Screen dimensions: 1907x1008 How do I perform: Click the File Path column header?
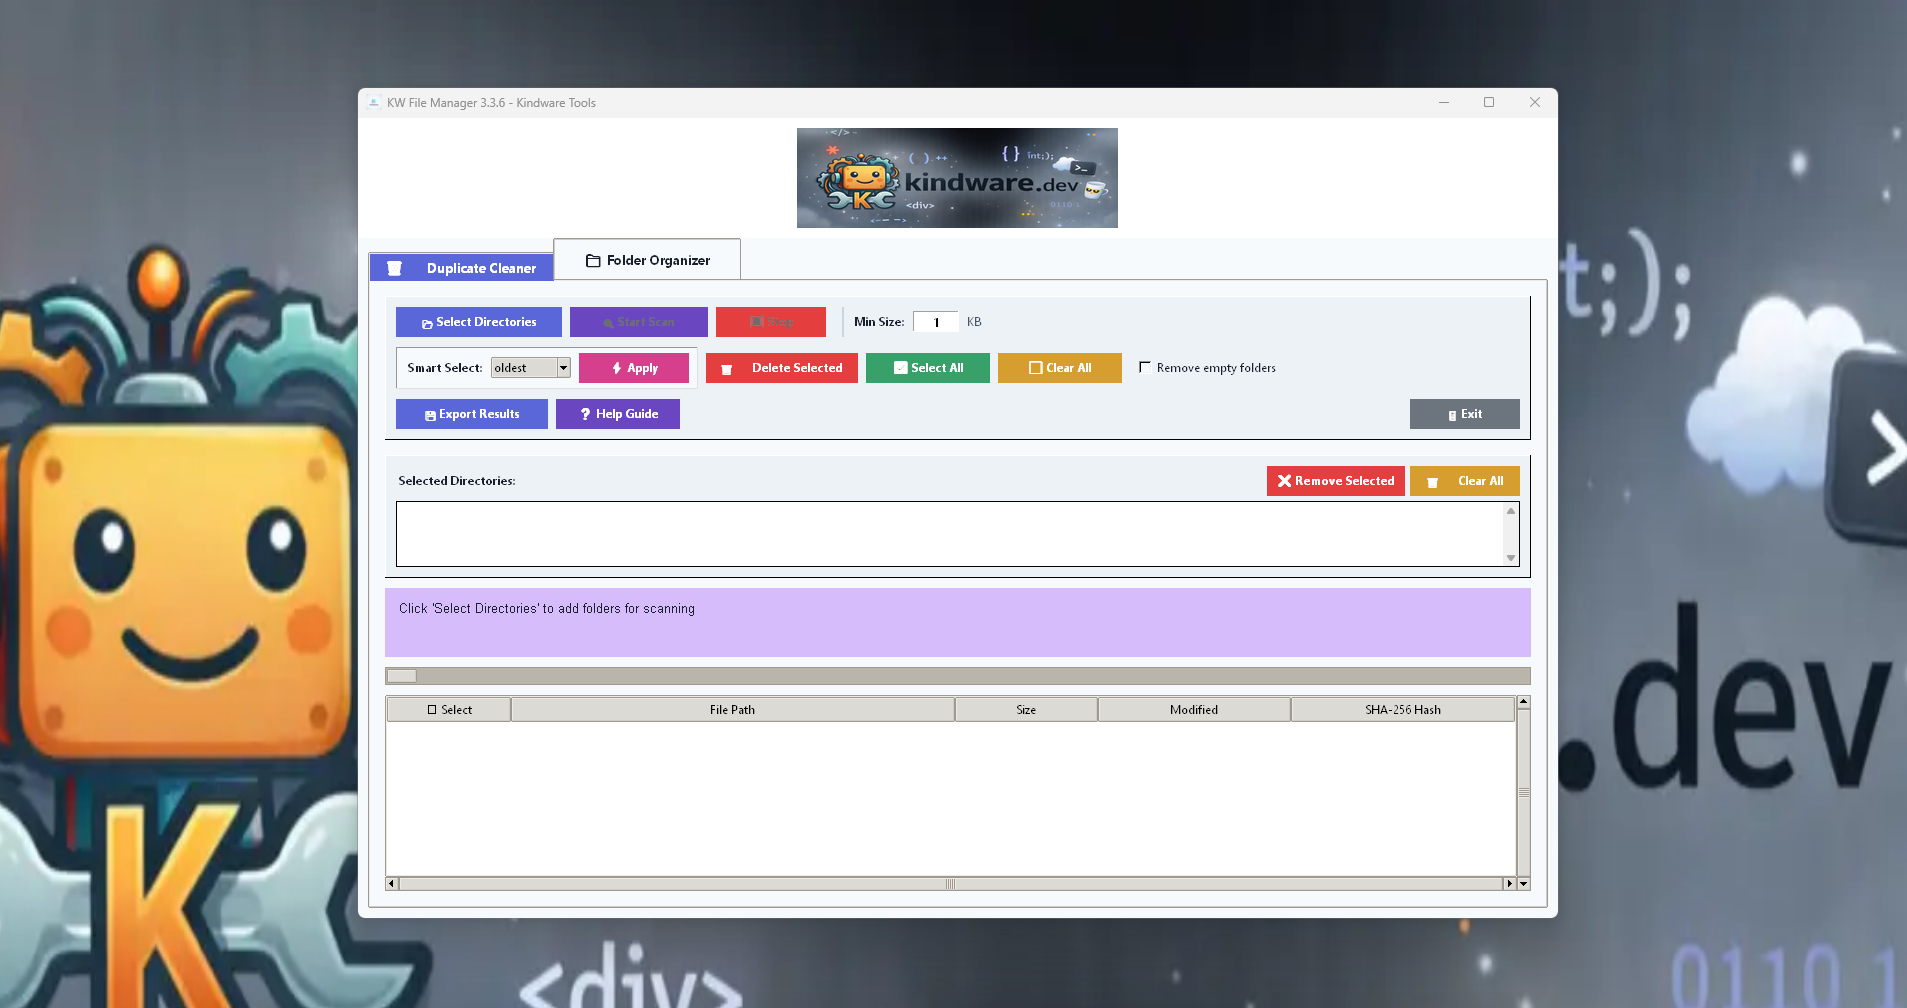click(x=732, y=710)
